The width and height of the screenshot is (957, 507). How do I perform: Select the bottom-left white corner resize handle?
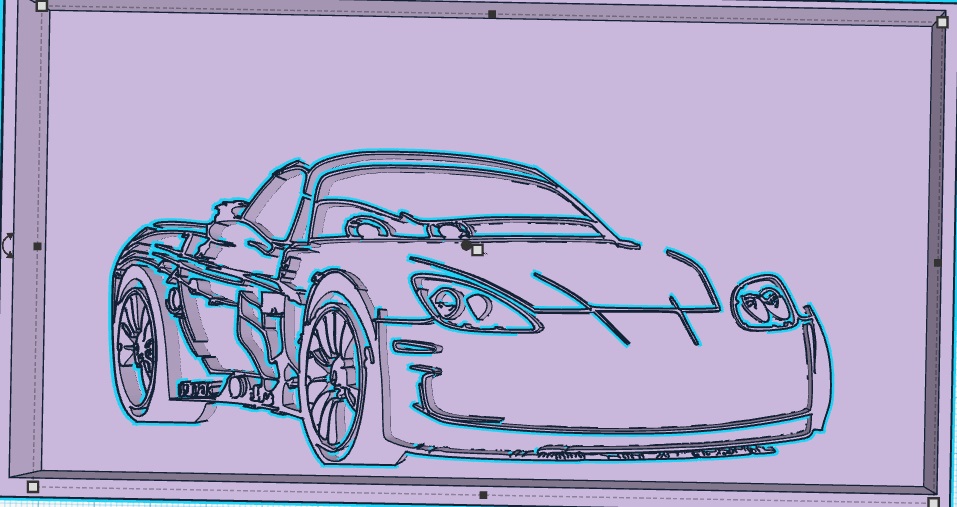33,486
